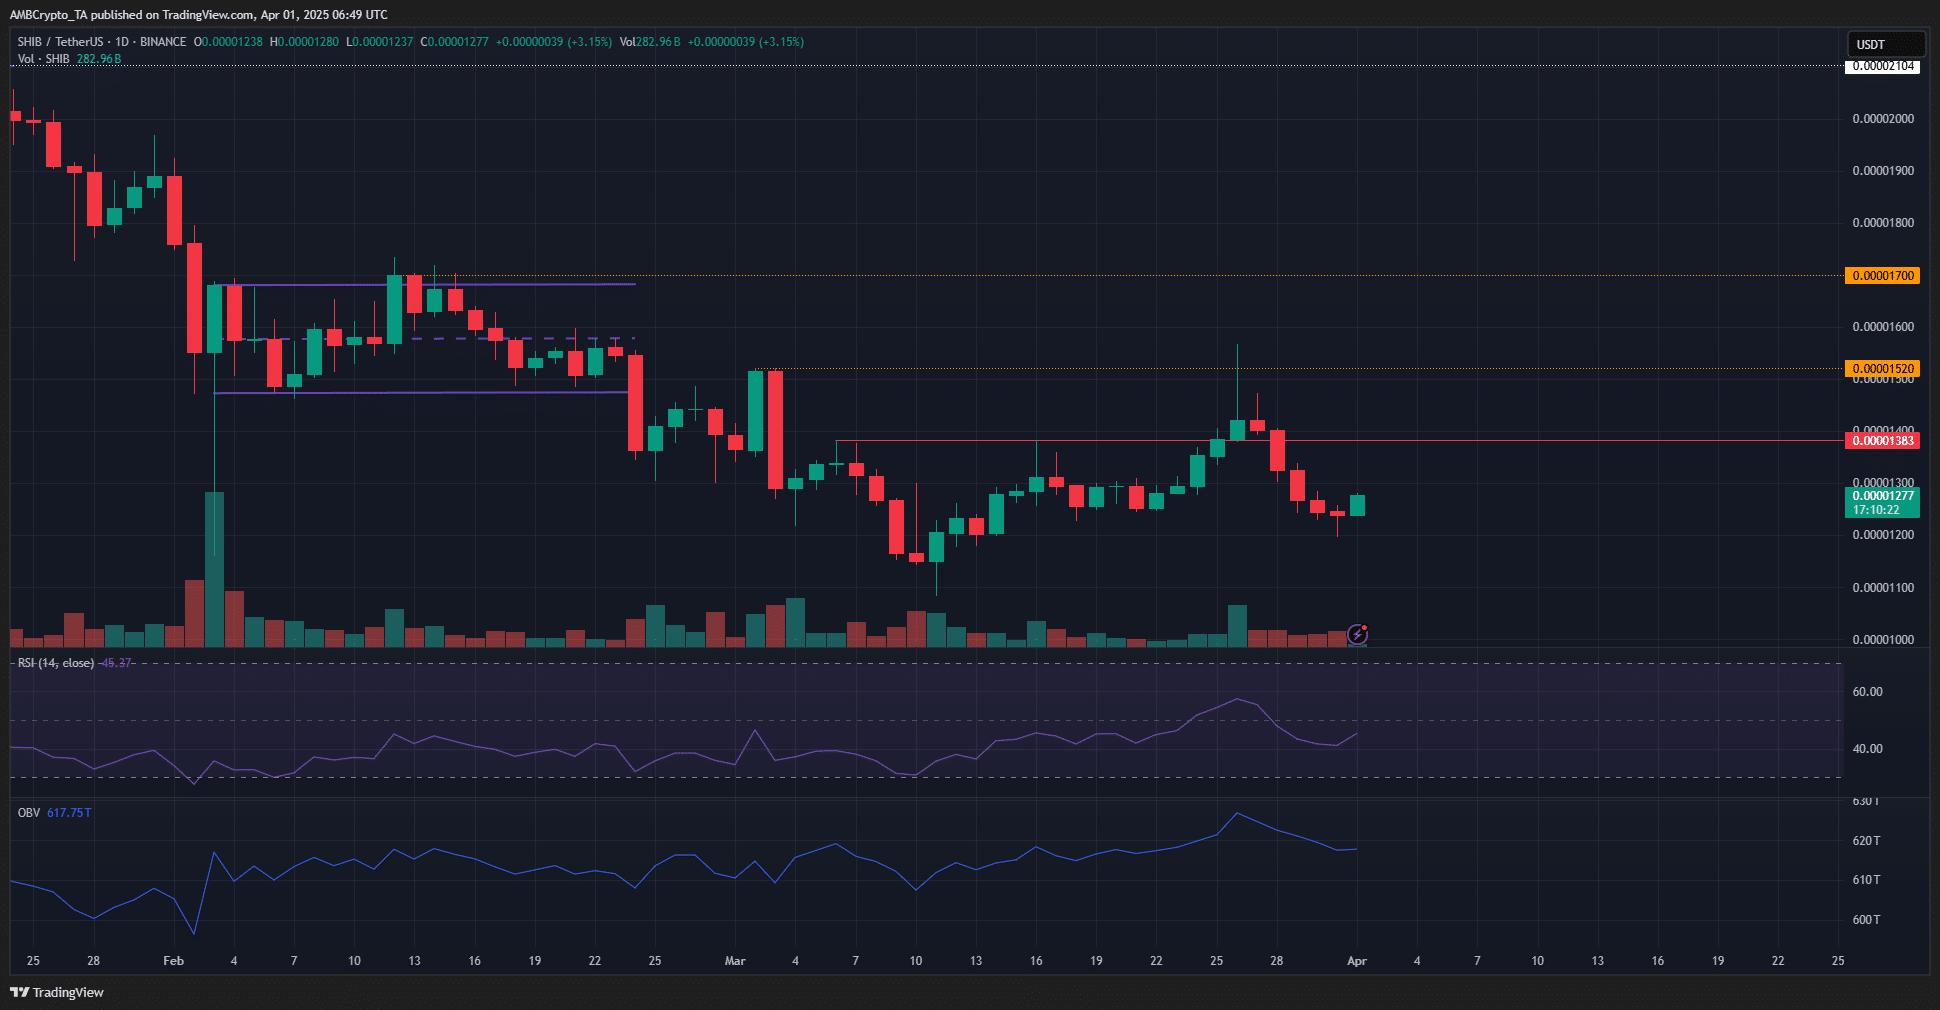Click the white 0.00002104 price label
Image resolution: width=1940 pixels, height=1010 pixels.
(x=1881, y=67)
